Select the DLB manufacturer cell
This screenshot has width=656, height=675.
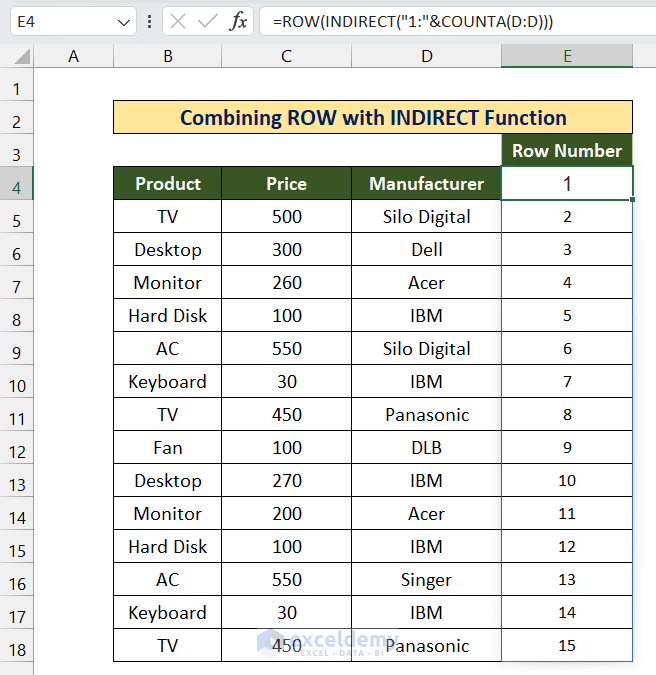pos(427,448)
